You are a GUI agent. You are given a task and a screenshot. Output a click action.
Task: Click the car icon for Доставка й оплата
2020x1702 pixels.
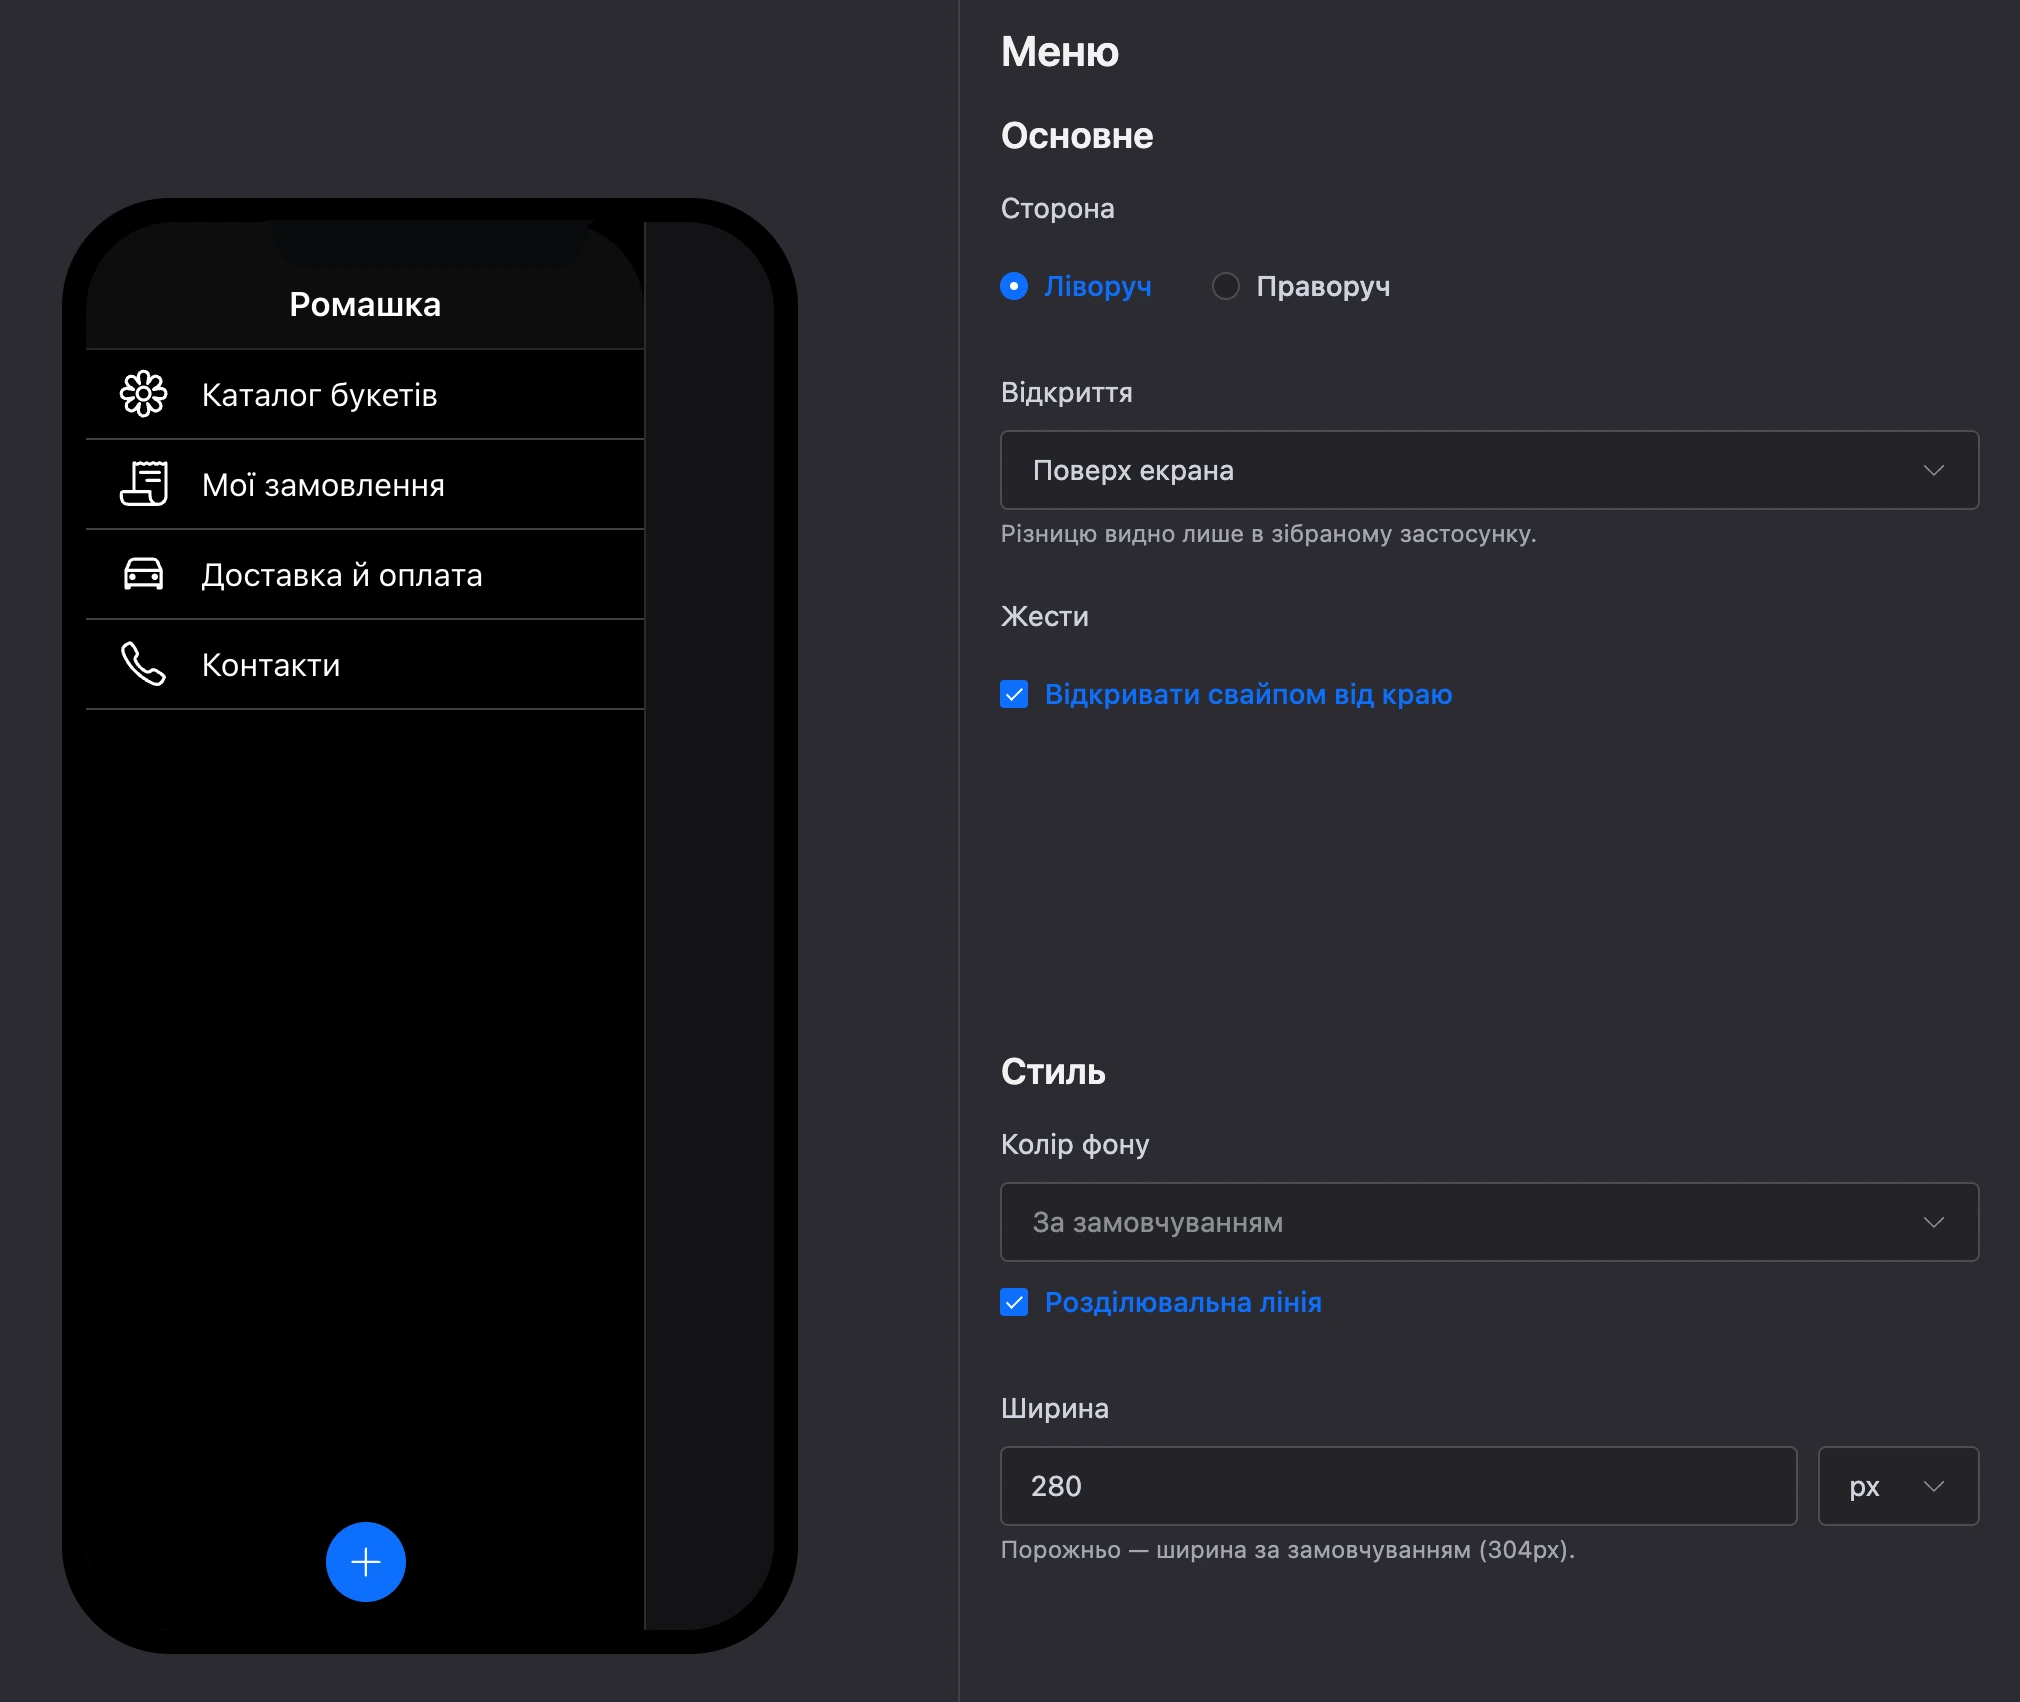[144, 574]
